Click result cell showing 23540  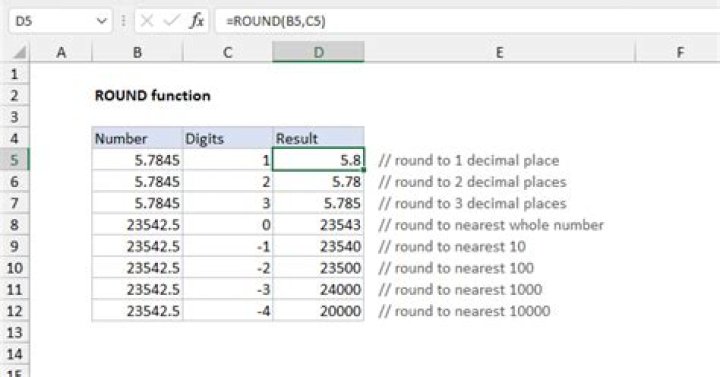318,246
